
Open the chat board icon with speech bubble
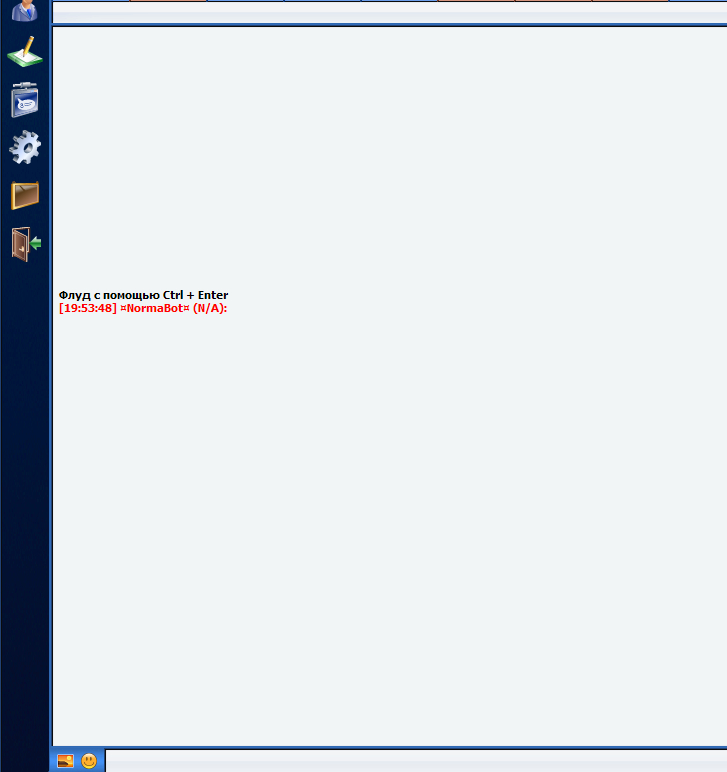(x=25, y=100)
